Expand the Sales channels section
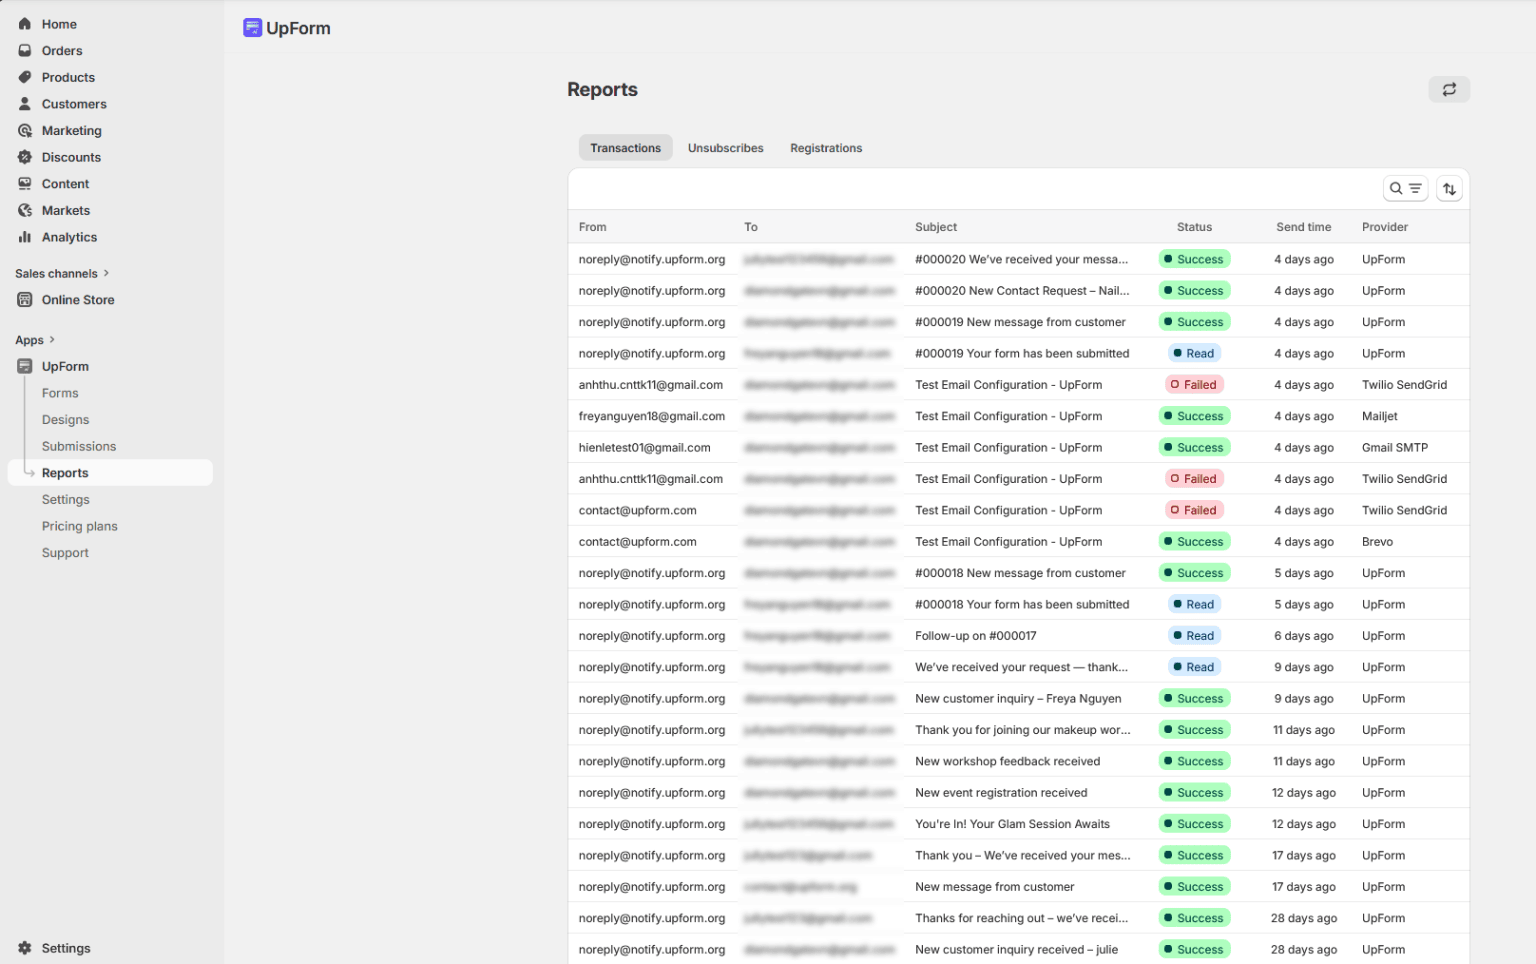The height and width of the screenshot is (964, 1536). tap(62, 273)
